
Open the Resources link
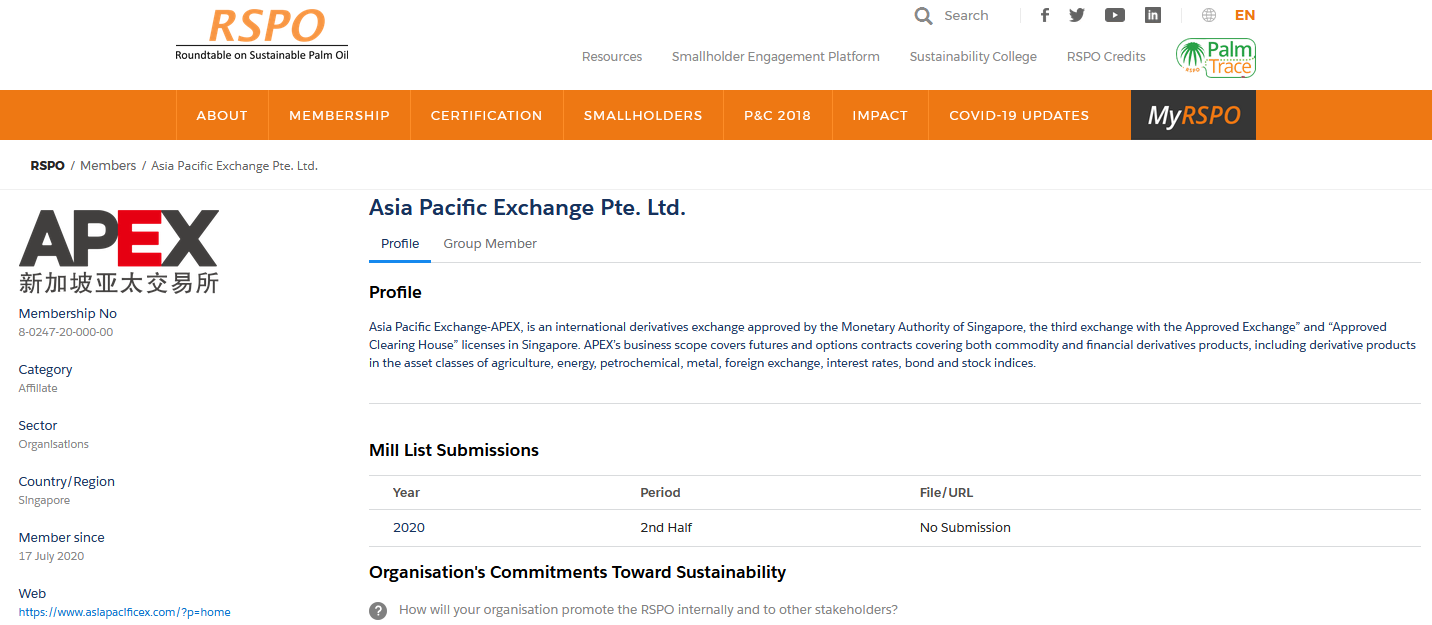pos(612,57)
